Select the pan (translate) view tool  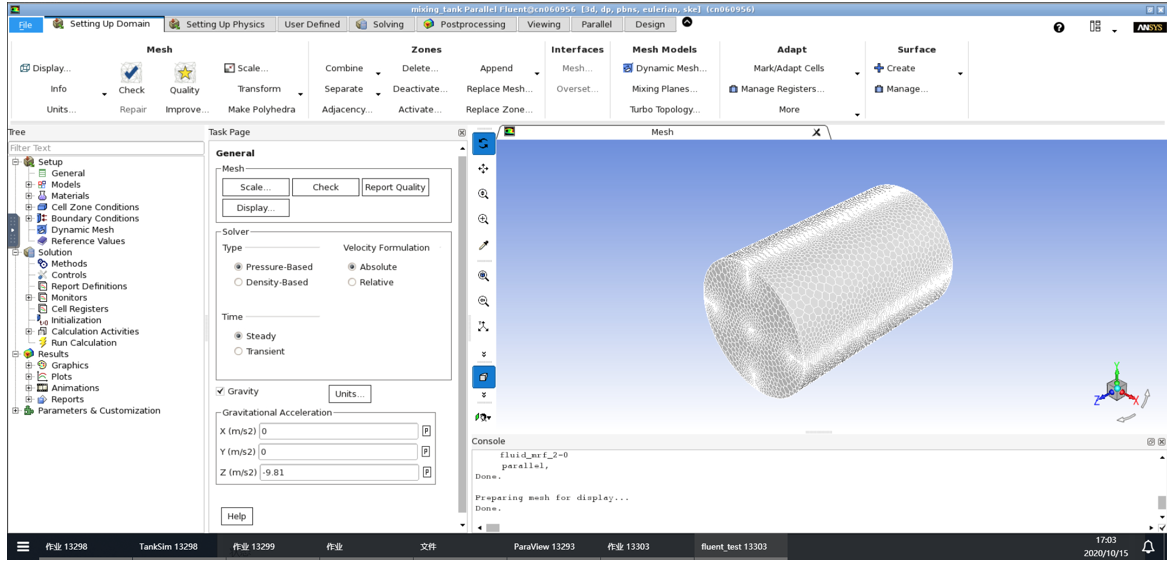coord(483,169)
